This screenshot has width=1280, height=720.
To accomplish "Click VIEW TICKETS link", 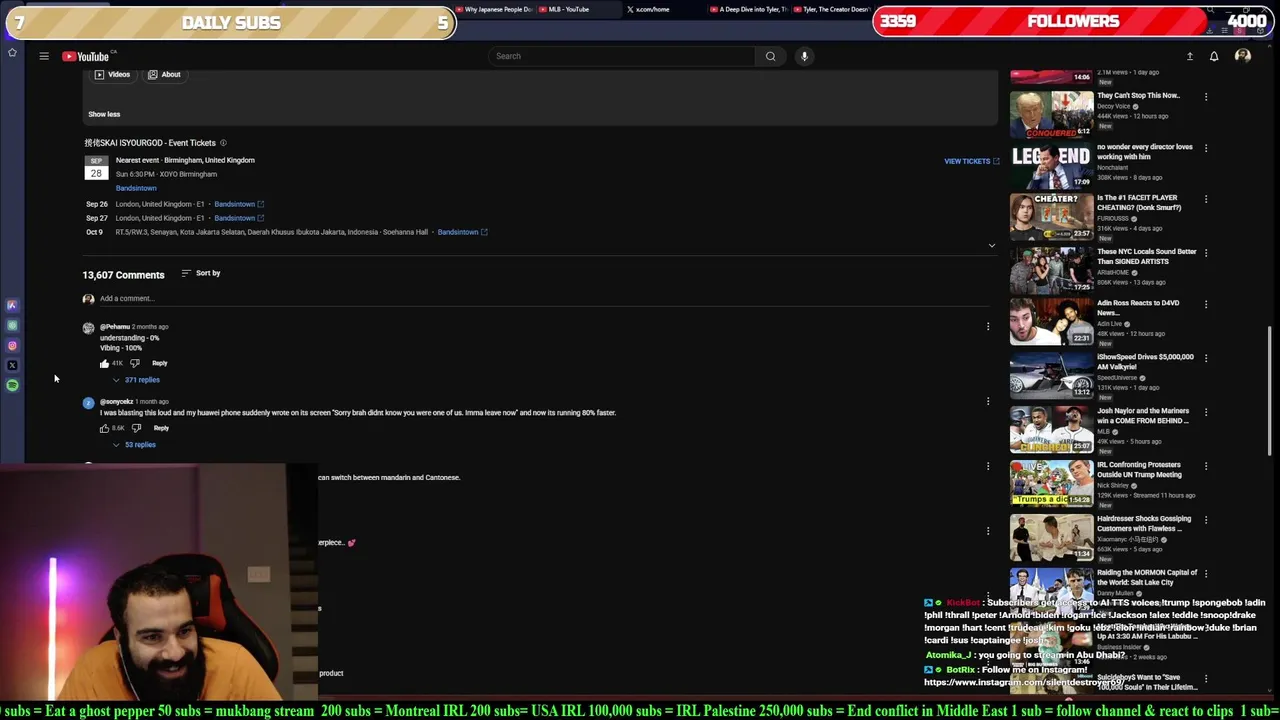I will [x=971, y=161].
